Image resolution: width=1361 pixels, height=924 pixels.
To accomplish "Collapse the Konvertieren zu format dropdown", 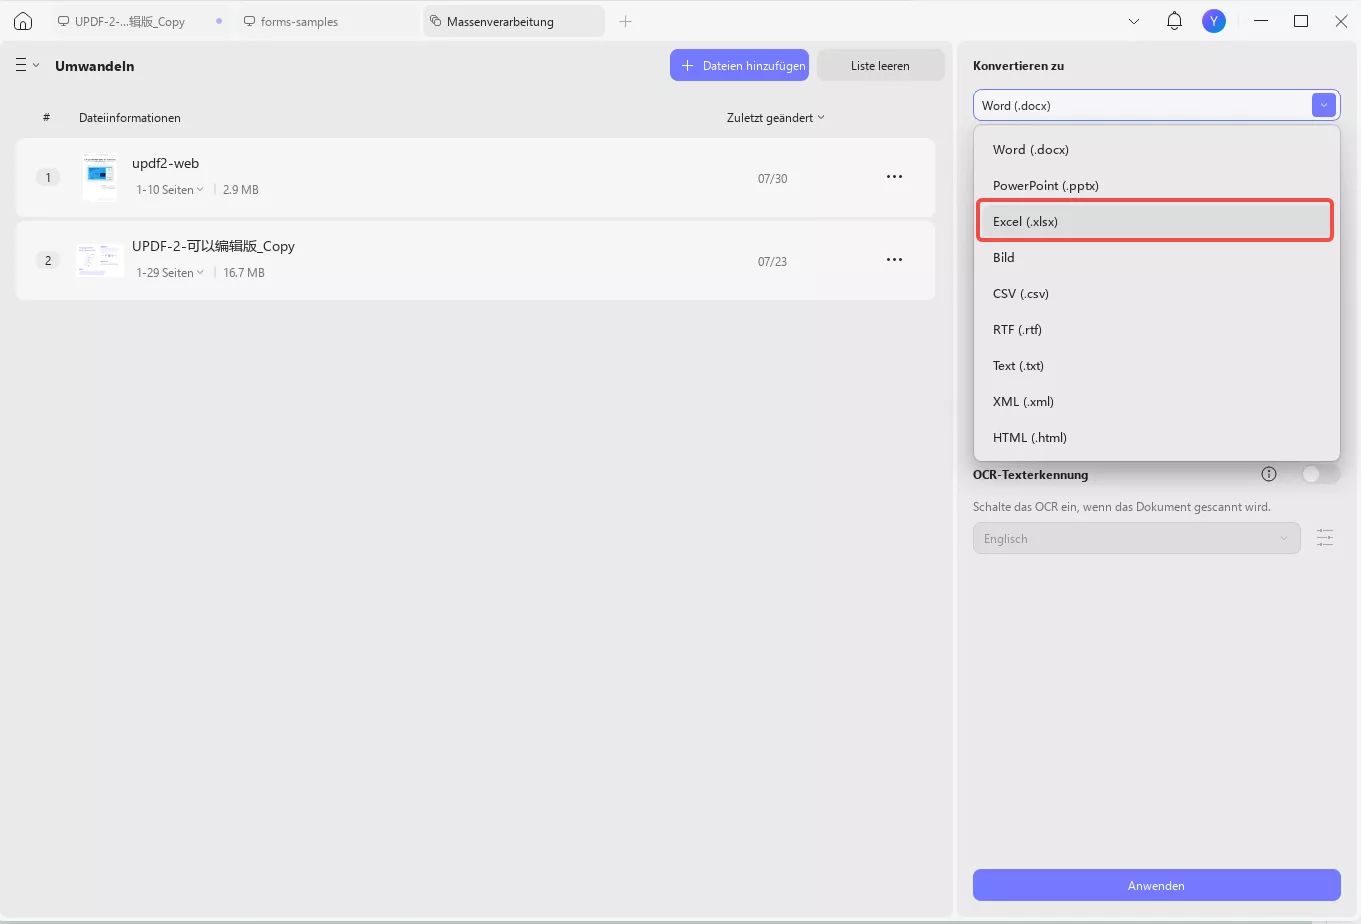I will [x=1323, y=105].
